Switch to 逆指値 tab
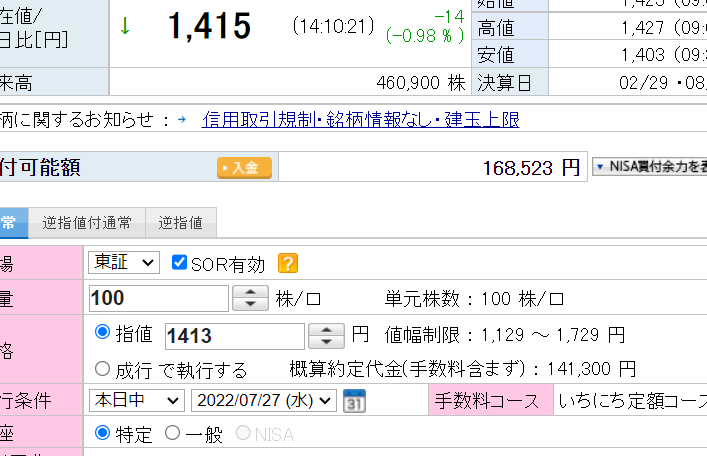 (181, 223)
